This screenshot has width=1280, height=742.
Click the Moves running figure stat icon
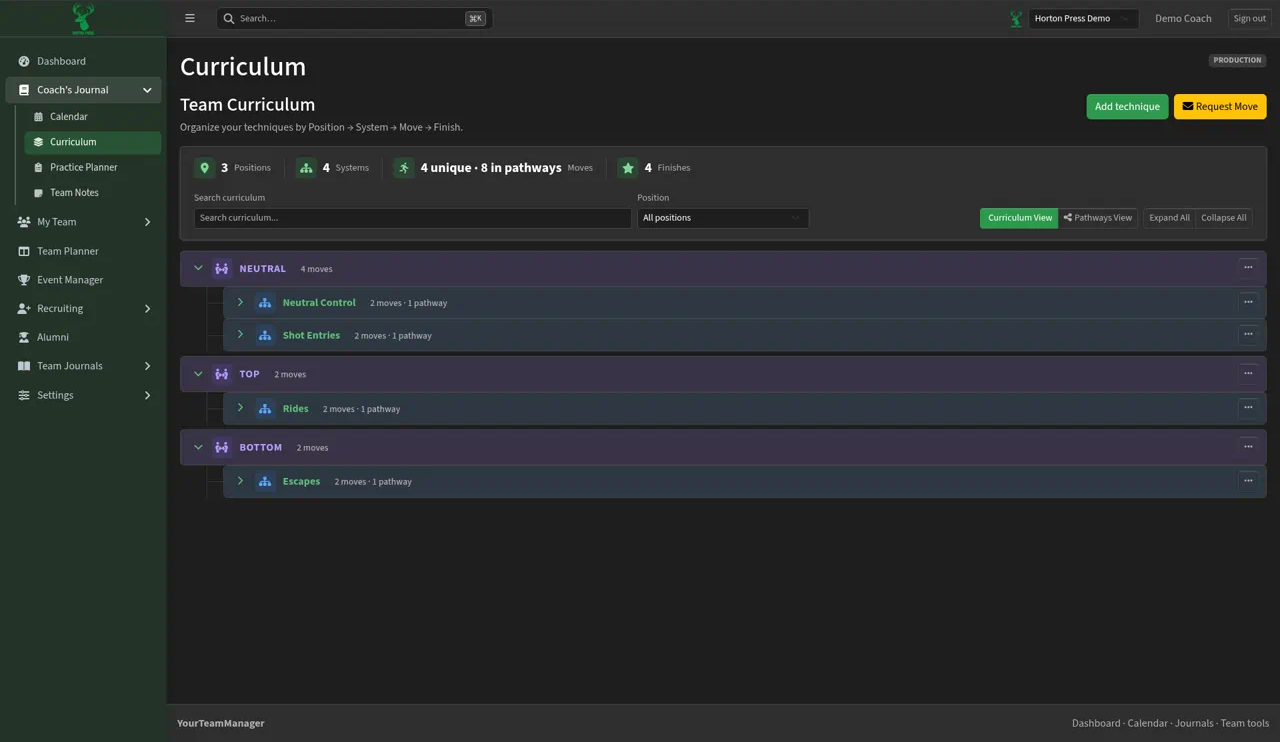click(404, 168)
